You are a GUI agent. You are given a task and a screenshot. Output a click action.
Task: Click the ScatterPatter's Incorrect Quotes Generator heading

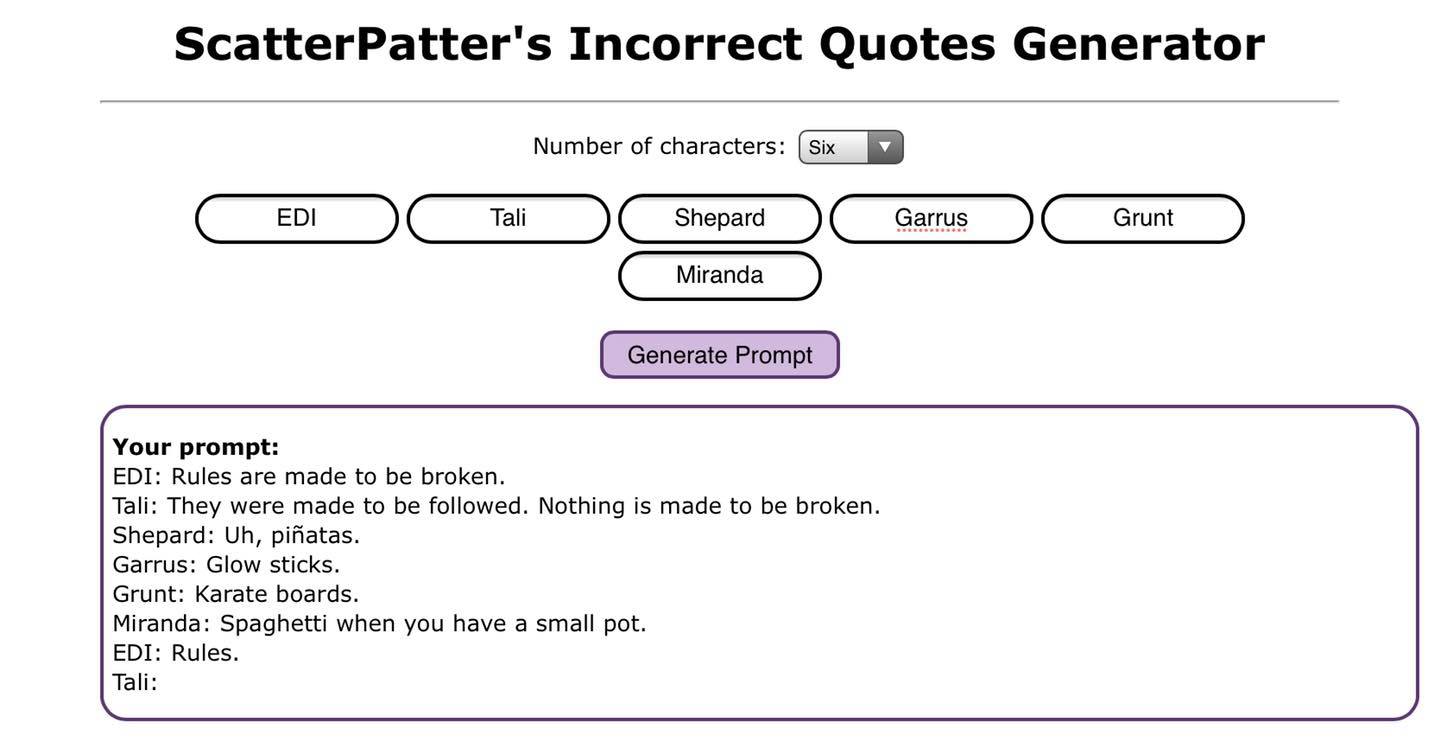point(719,44)
